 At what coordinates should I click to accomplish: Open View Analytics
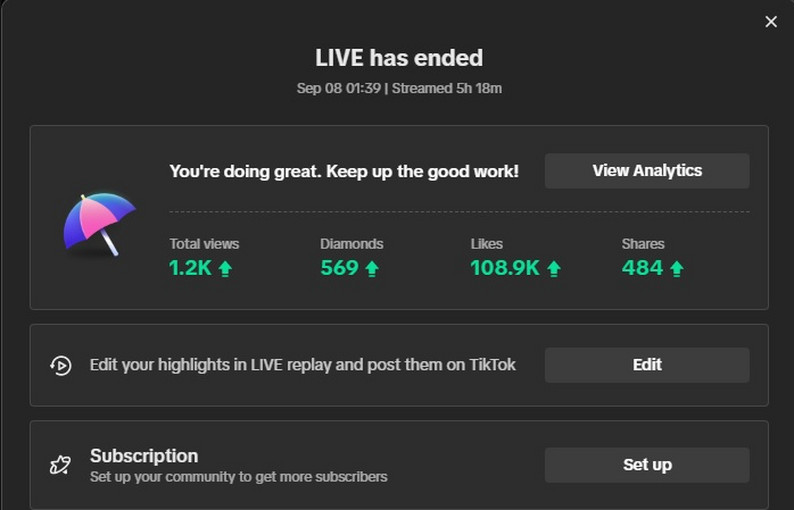point(647,171)
